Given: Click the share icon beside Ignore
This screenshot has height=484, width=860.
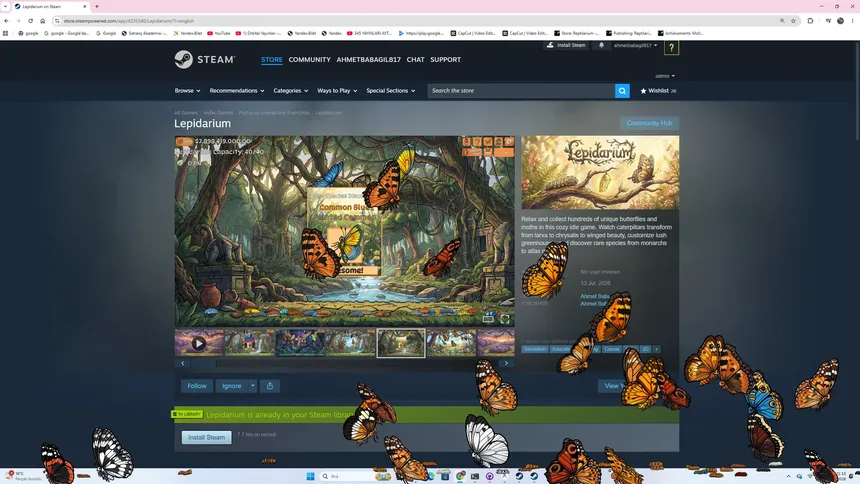Looking at the screenshot, I should pyautogui.click(x=270, y=386).
